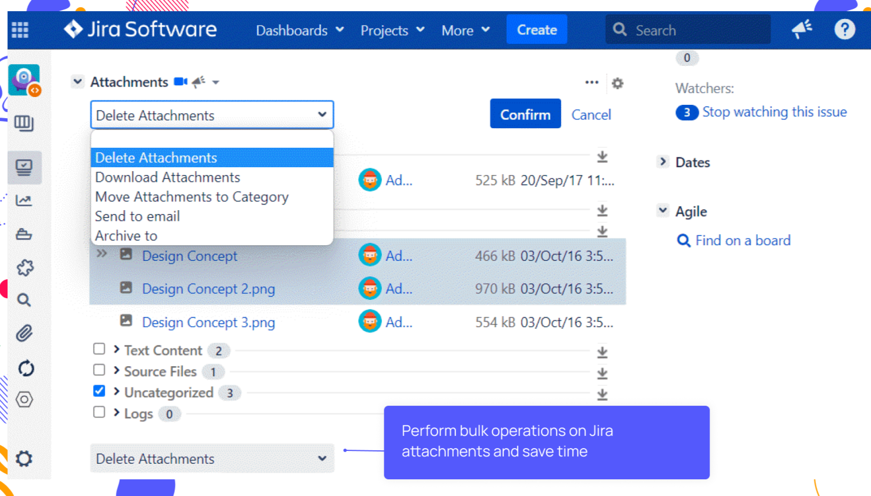Click the Attachments three-dot more icon
This screenshot has width=871, height=496.
pos(592,83)
